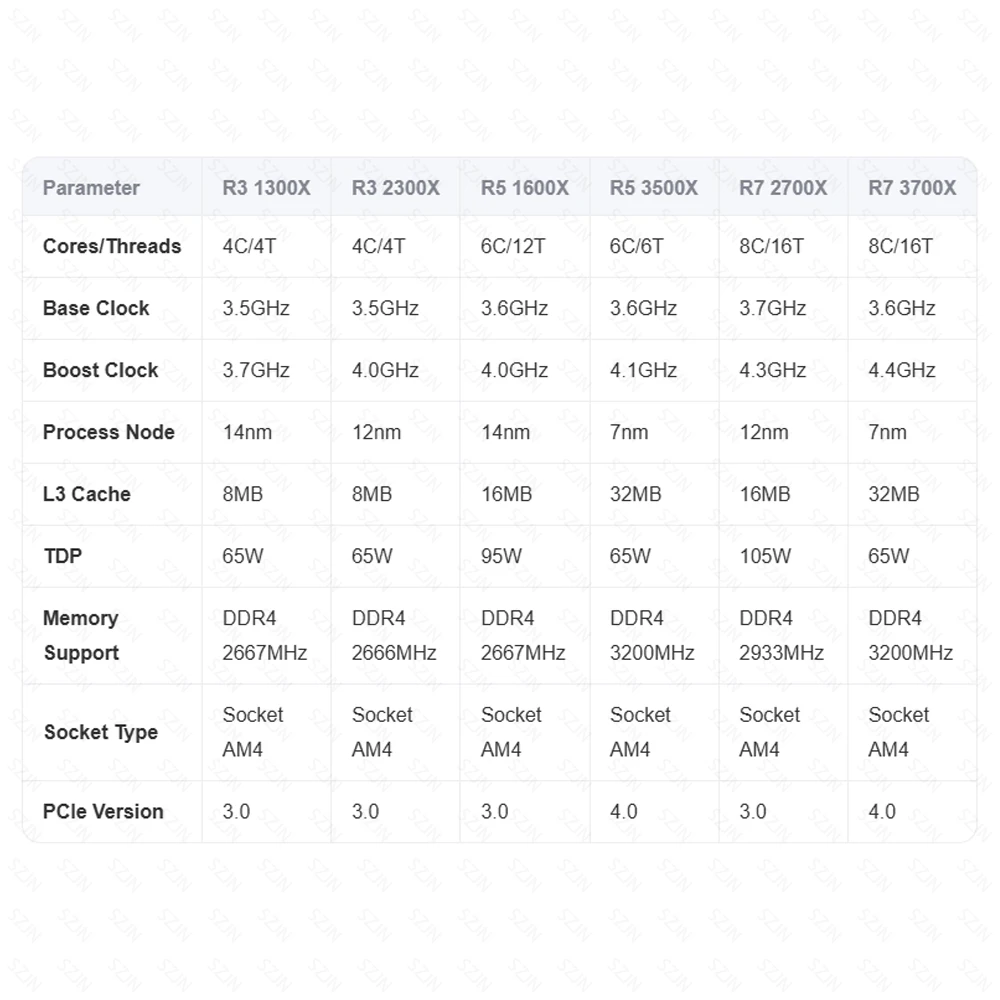Click the R5 3500X column header
The height and width of the screenshot is (1000, 1000).
click(653, 188)
